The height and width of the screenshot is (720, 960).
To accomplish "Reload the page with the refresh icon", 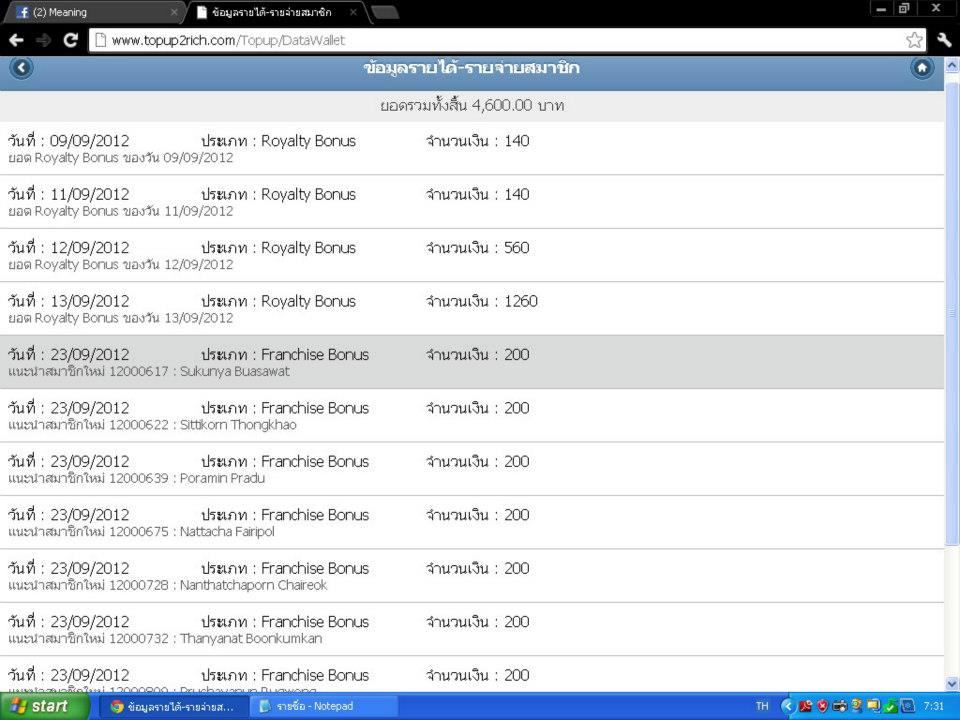I will coord(70,40).
